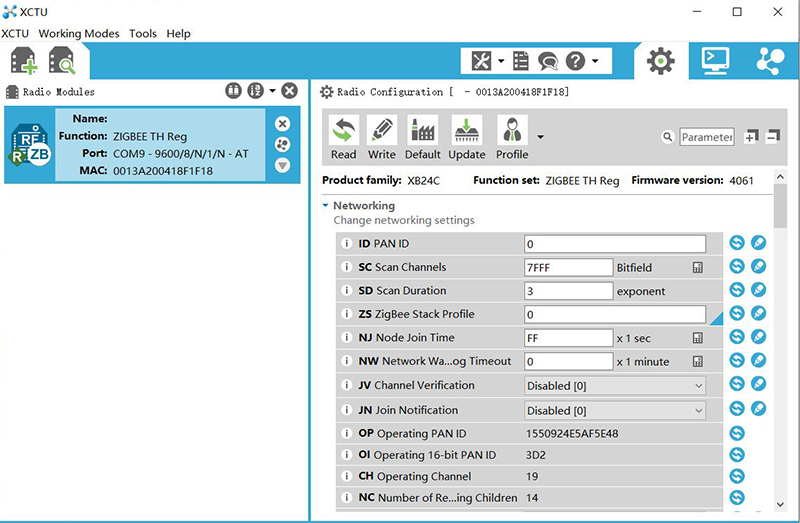Click the ID PAN ID input field
Screen dimensions: 800x523
(615, 244)
